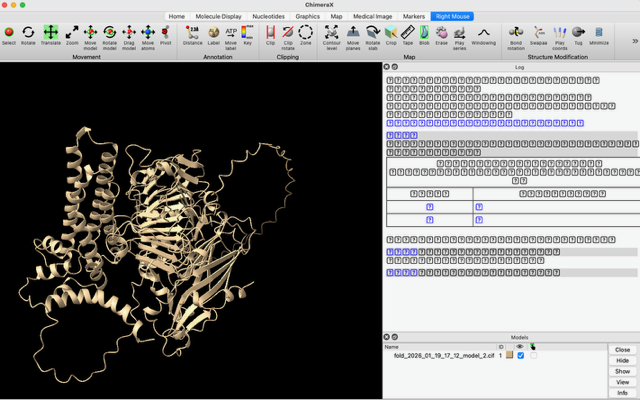This screenshot has width=640, height=400.
Task: Expand the toolbar overflow chevron
Action: click(x=633, y=40)
